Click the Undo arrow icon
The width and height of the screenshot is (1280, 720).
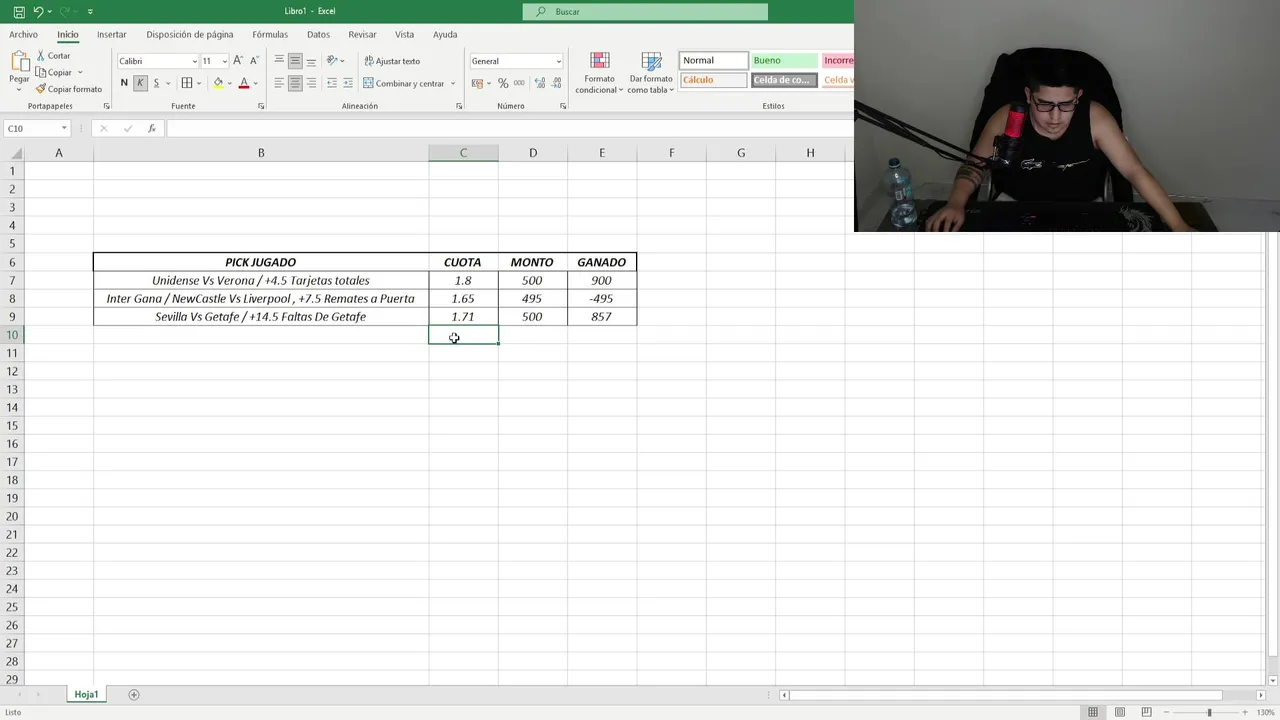click(x=38, y=12)
